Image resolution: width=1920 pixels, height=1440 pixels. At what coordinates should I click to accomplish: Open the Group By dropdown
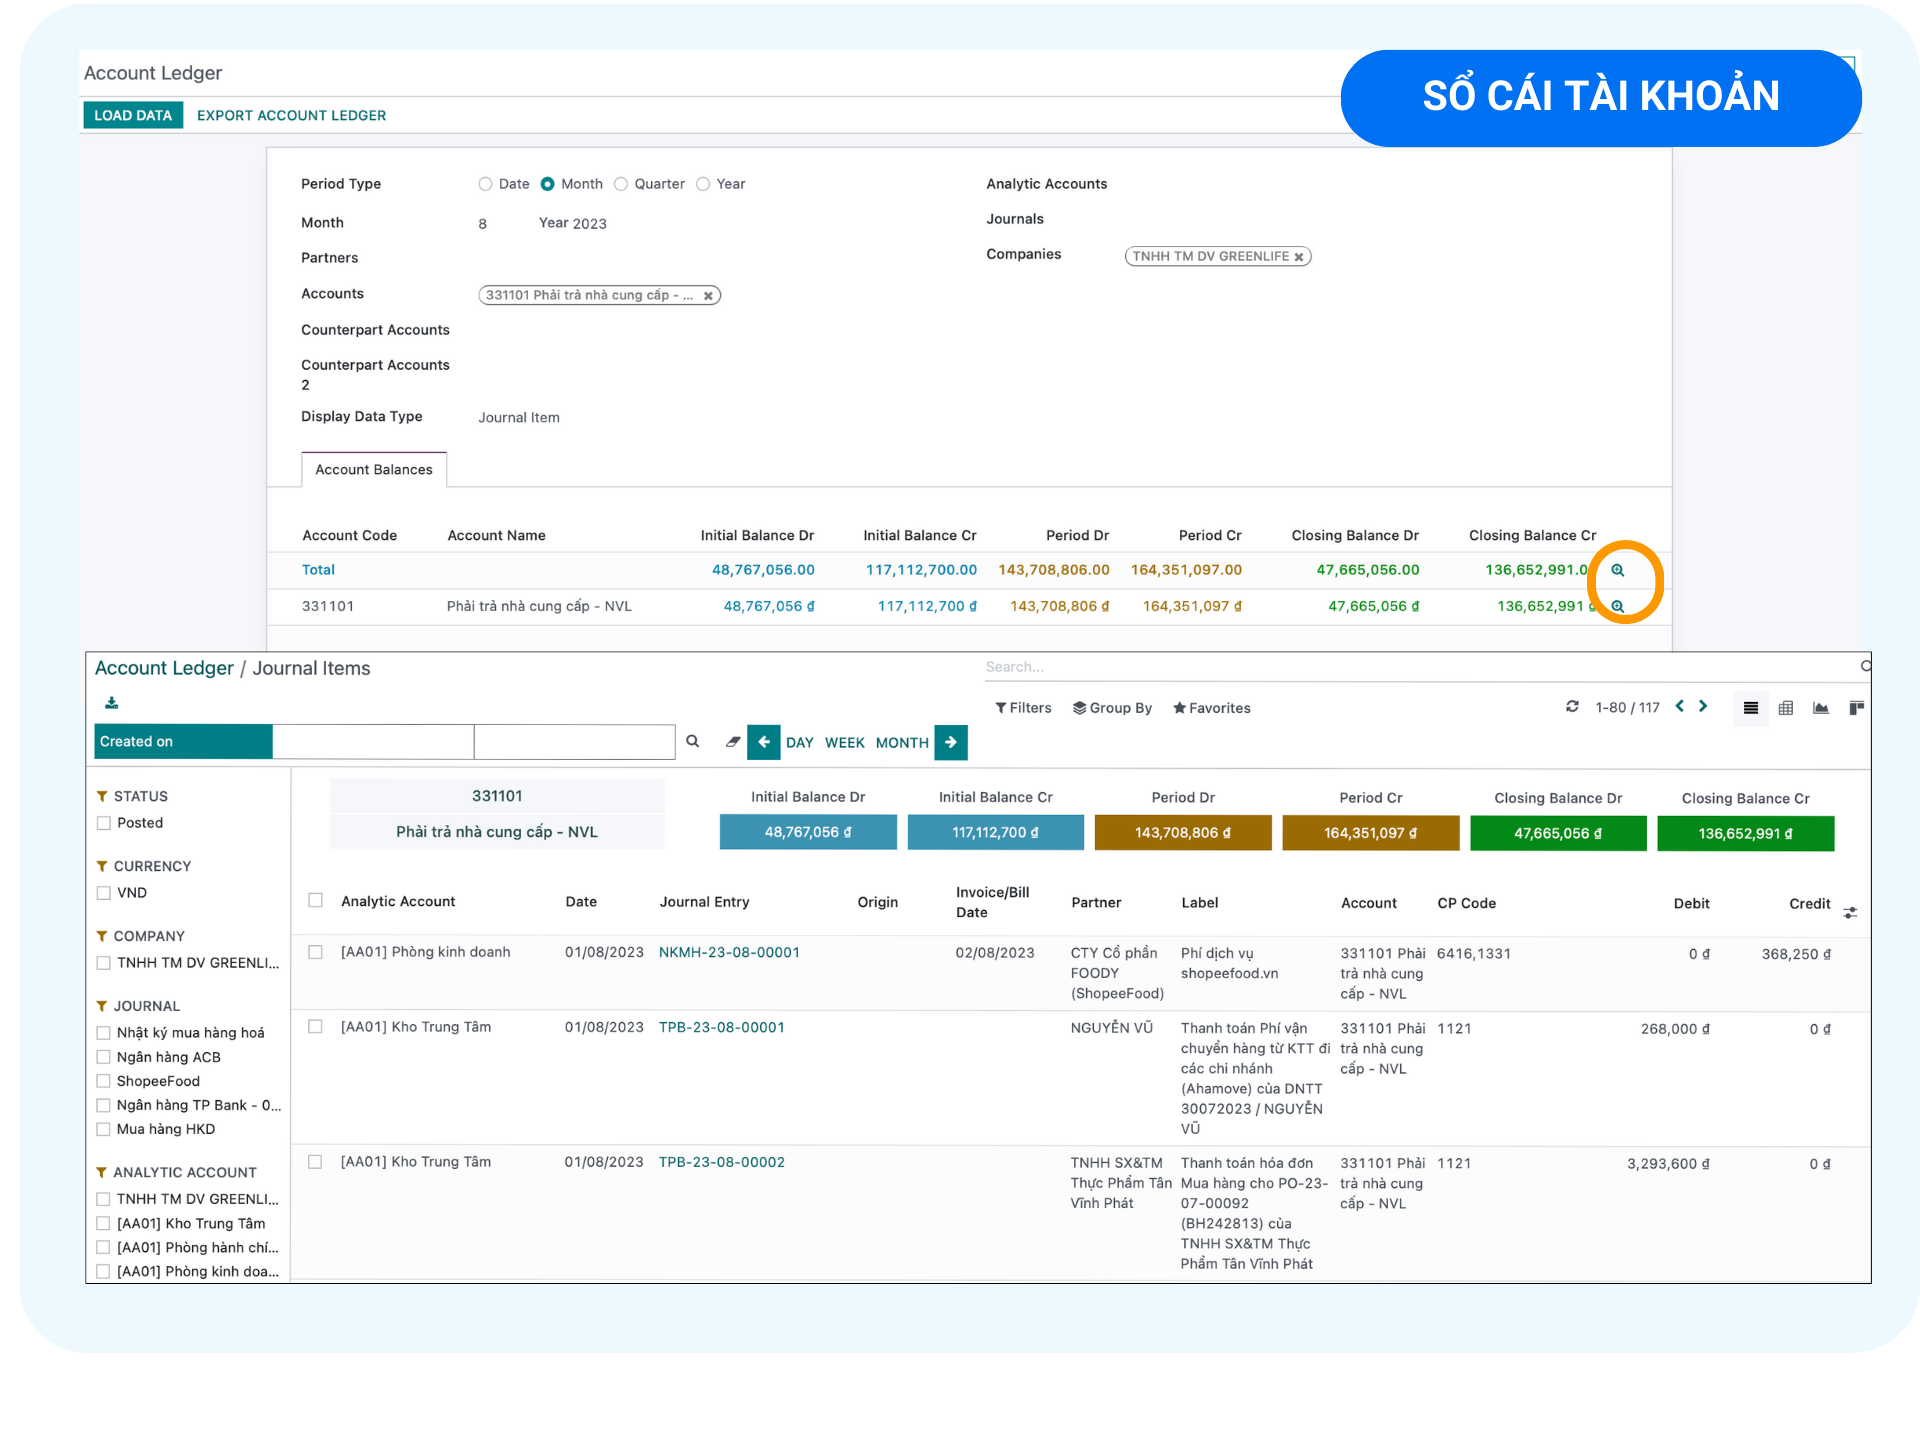(1112, 708)
